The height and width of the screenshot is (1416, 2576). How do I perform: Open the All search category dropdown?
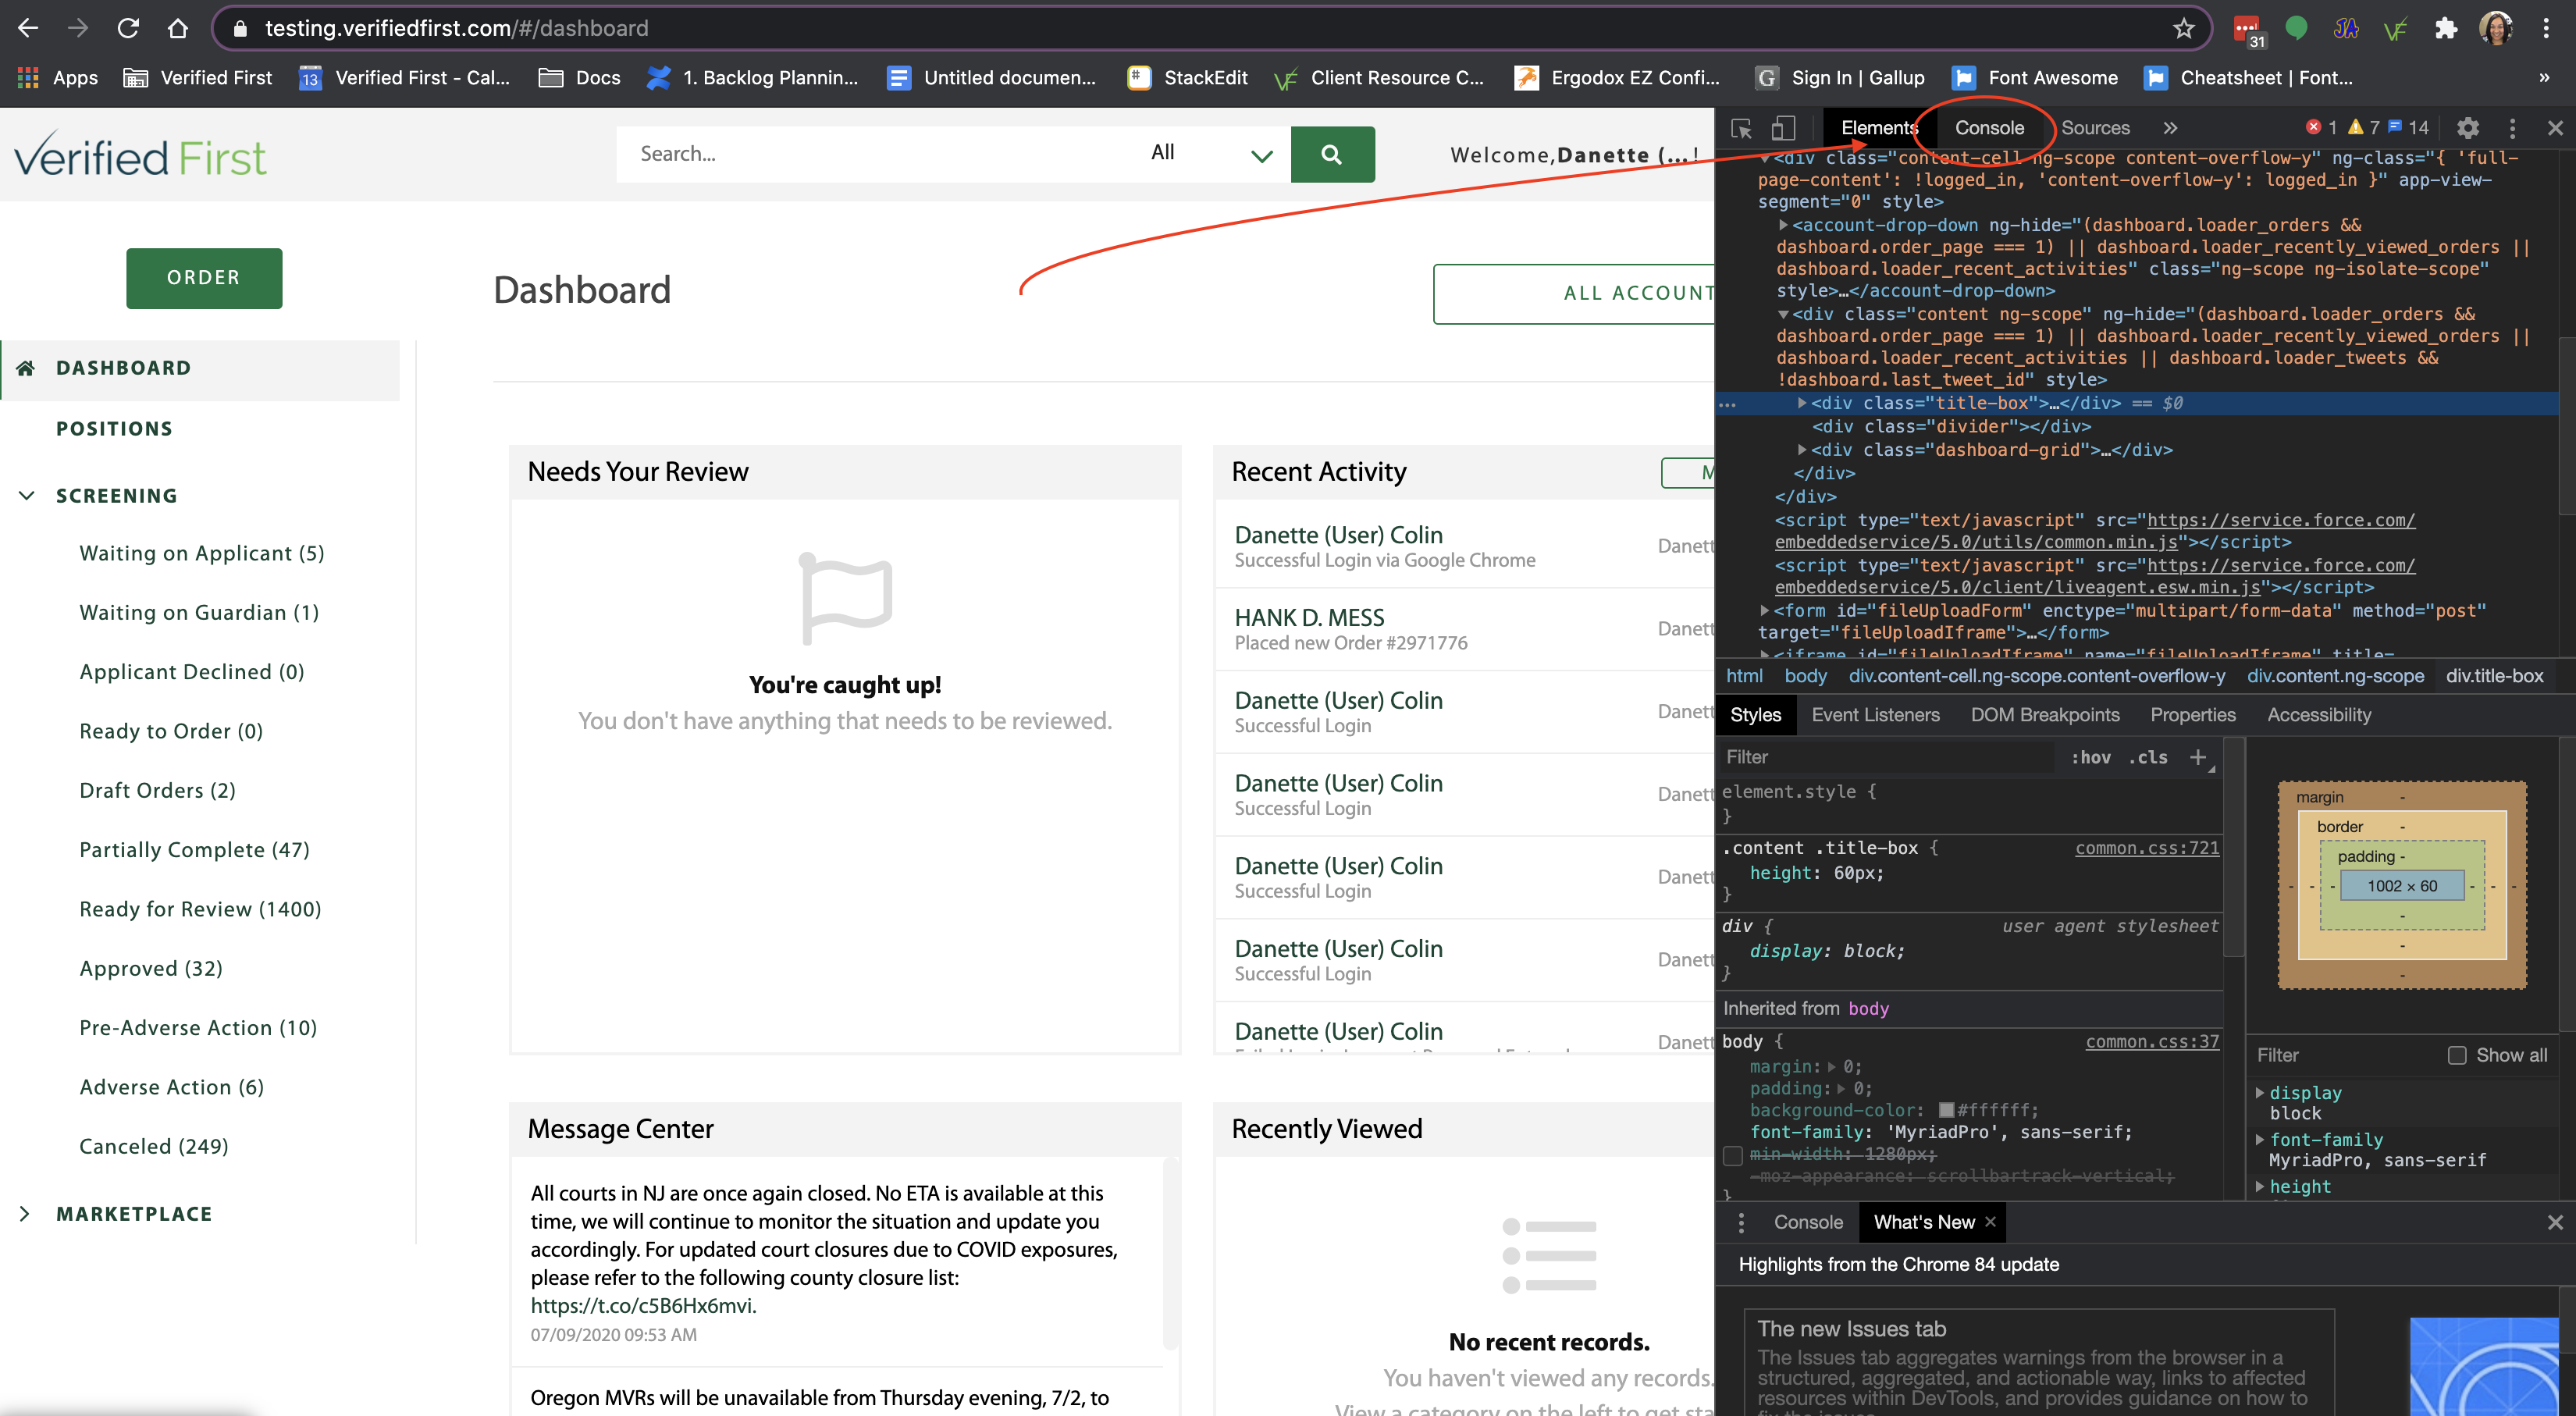click(x=1208, y=154)
